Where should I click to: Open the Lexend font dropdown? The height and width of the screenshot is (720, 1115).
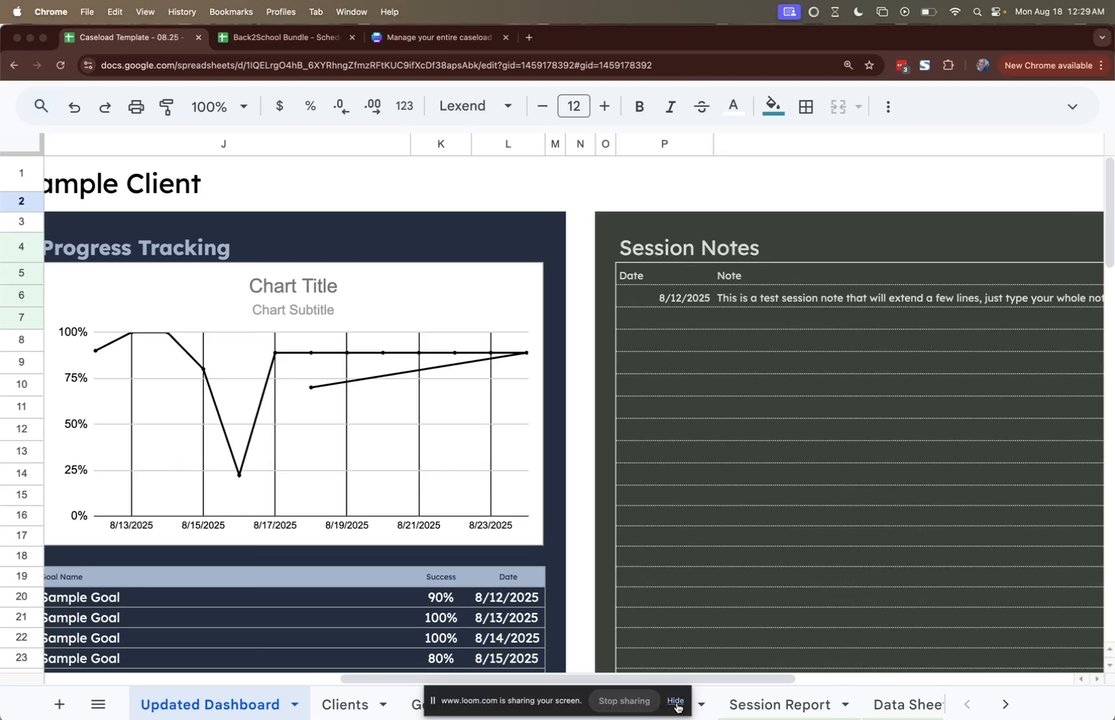pos(475,106)
